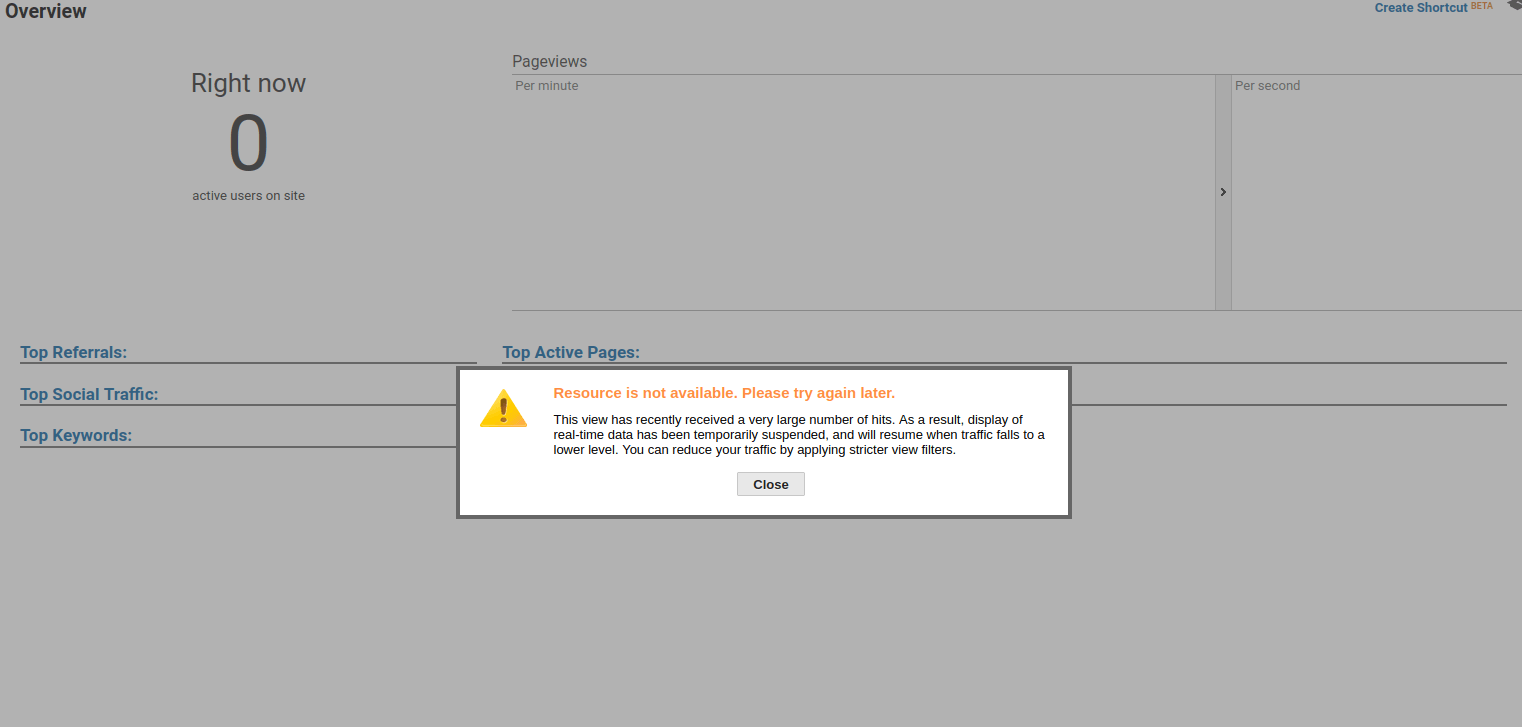The height and width of the screenshot is (727, 1522).
Task: Click the 'Resource is not available' error heading
Action: tap(724, 393)
